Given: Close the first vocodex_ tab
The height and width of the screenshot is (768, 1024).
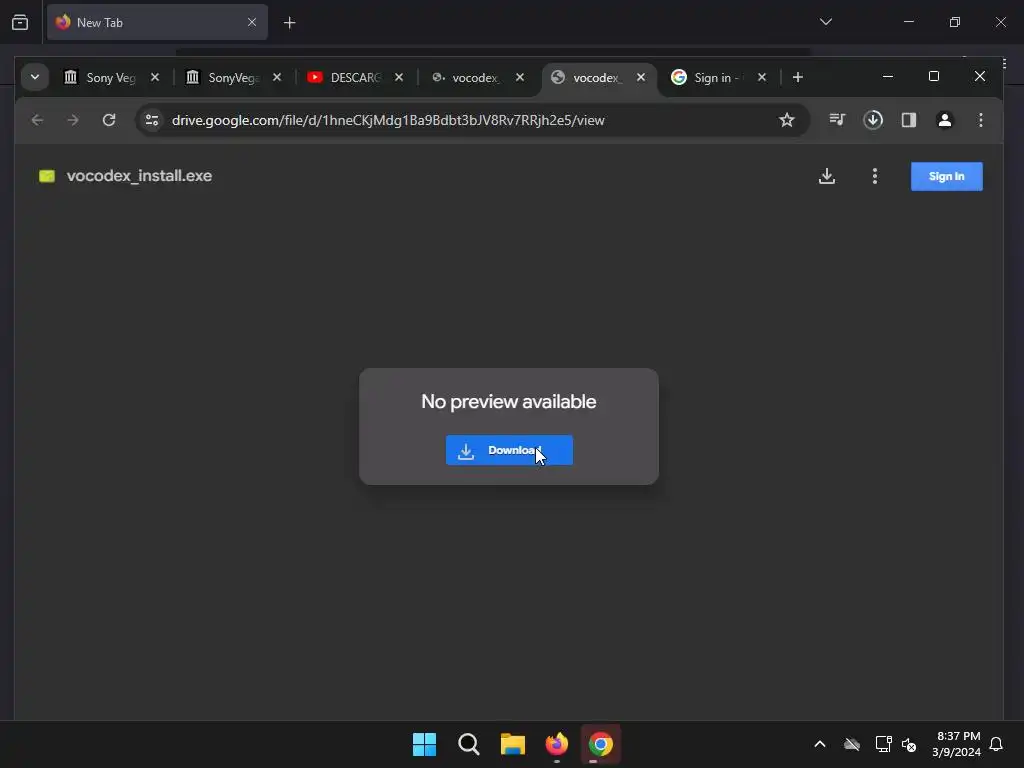Looking at the screenshot, I should coord(520,77).
